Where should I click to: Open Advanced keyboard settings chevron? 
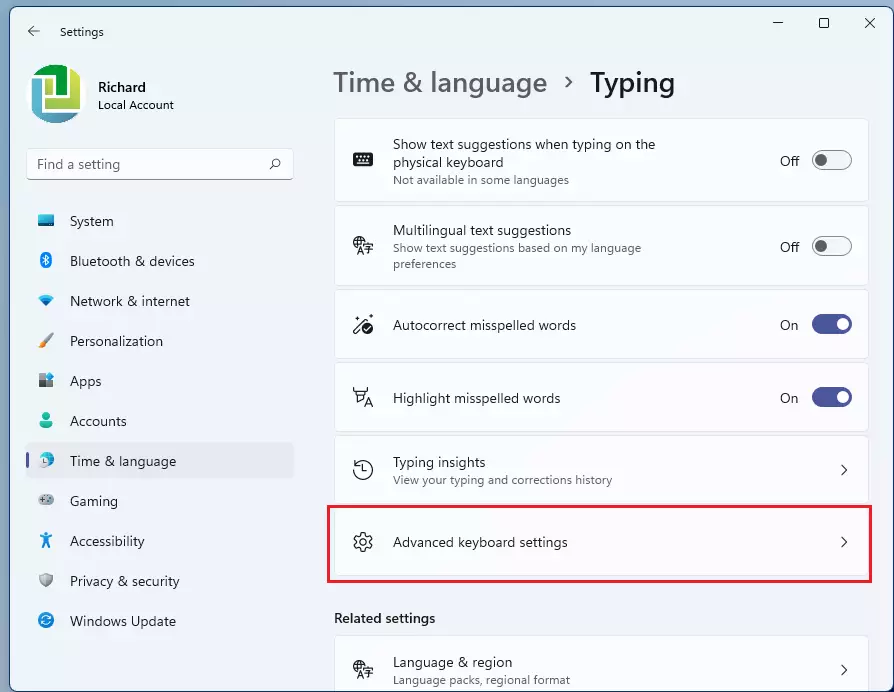(x=844, y=542)
